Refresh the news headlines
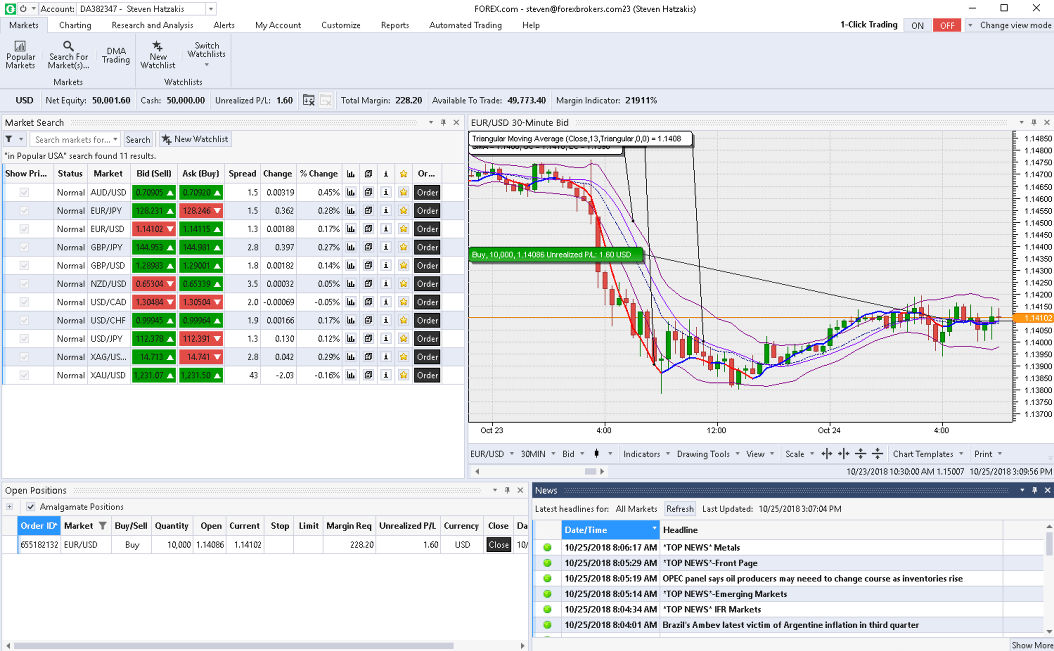Screen dimensions: 1054x651 680,509
